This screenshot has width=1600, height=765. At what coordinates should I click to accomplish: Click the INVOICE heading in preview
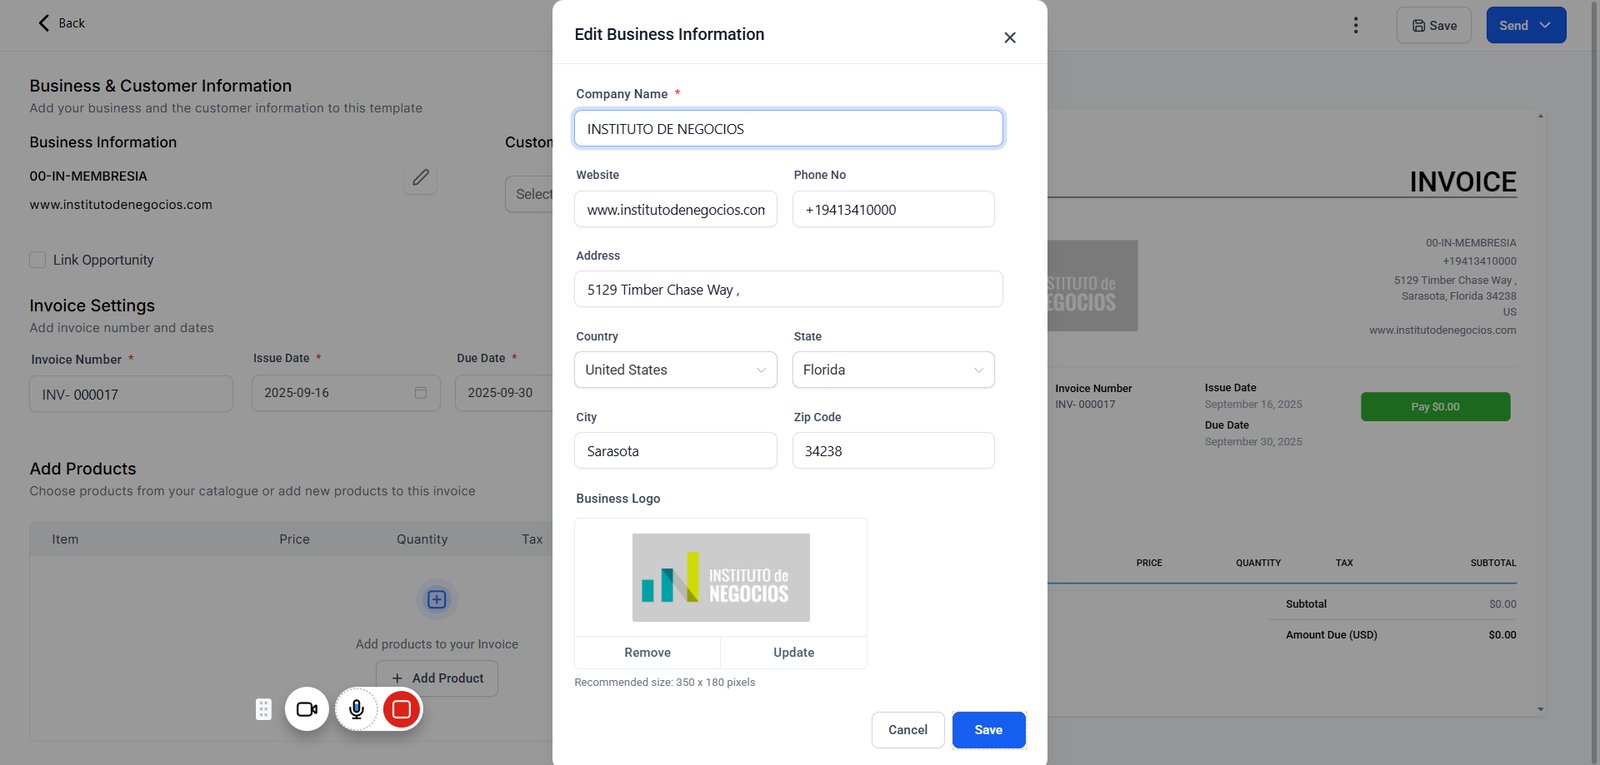click(1463, 182)
